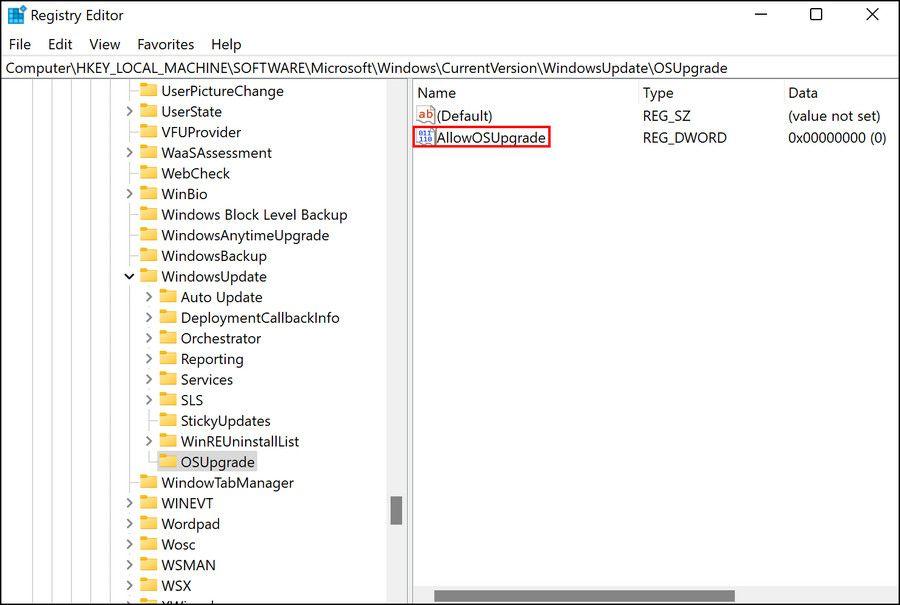Click the Auto Update folder icon

coord(168,297)
